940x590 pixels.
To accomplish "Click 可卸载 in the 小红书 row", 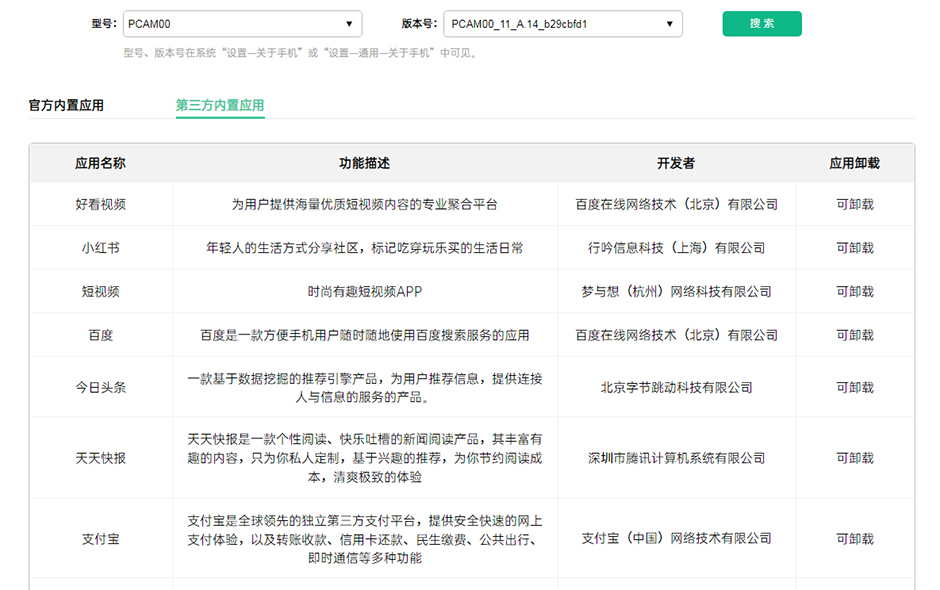I will (855, 248).
